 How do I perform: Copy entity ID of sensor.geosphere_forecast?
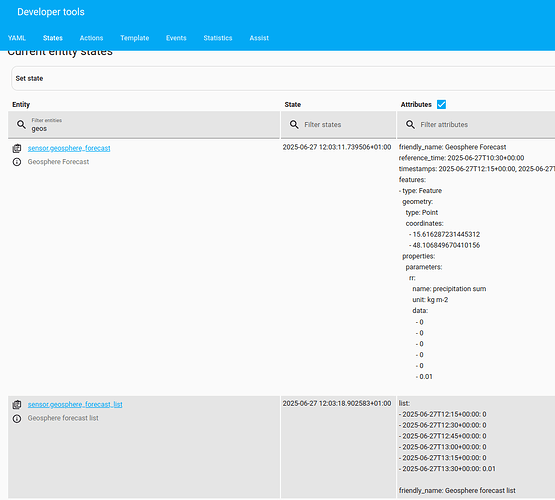(17, 148)
